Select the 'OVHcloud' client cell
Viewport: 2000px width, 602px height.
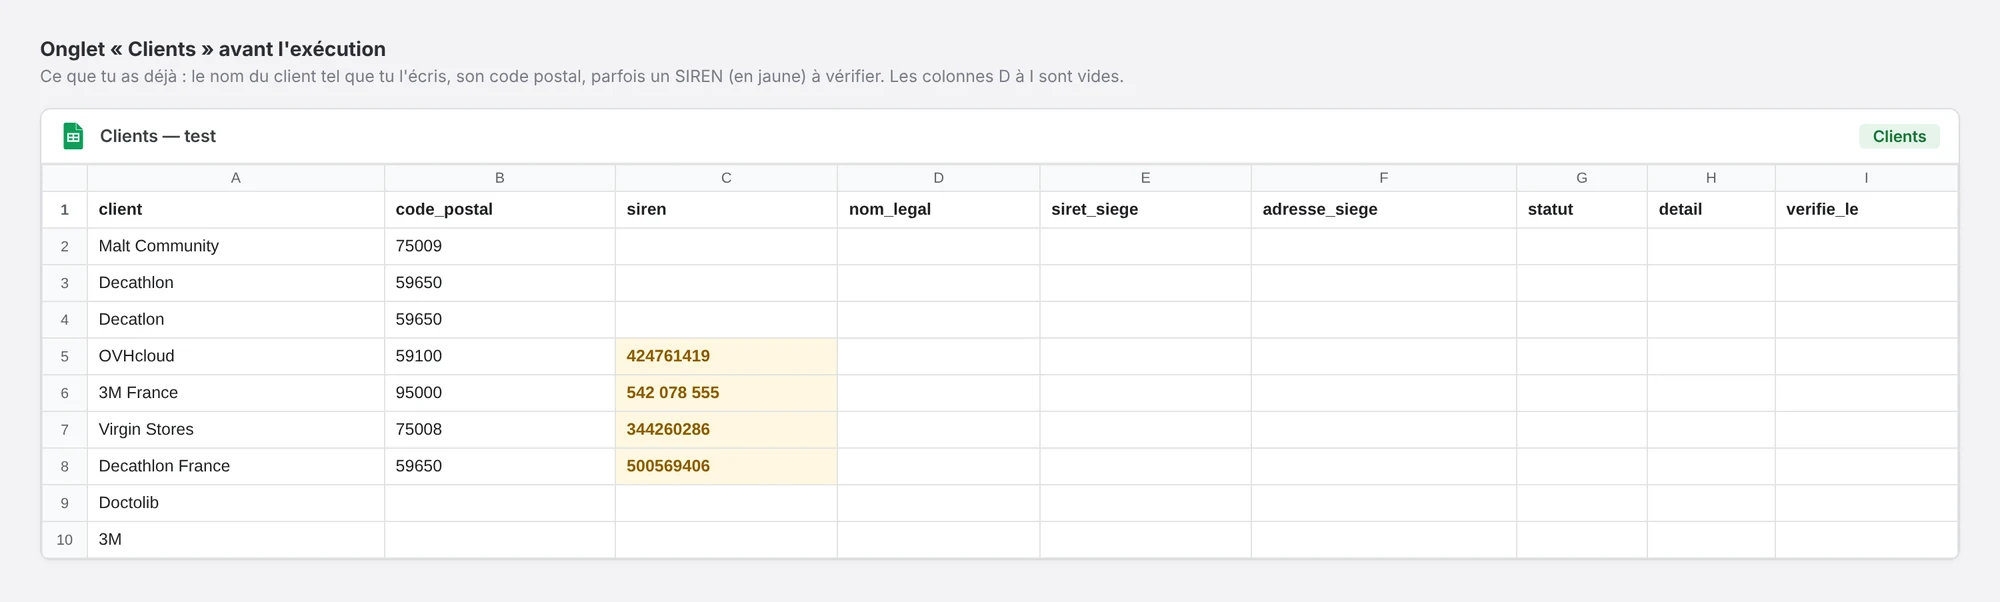236,356
